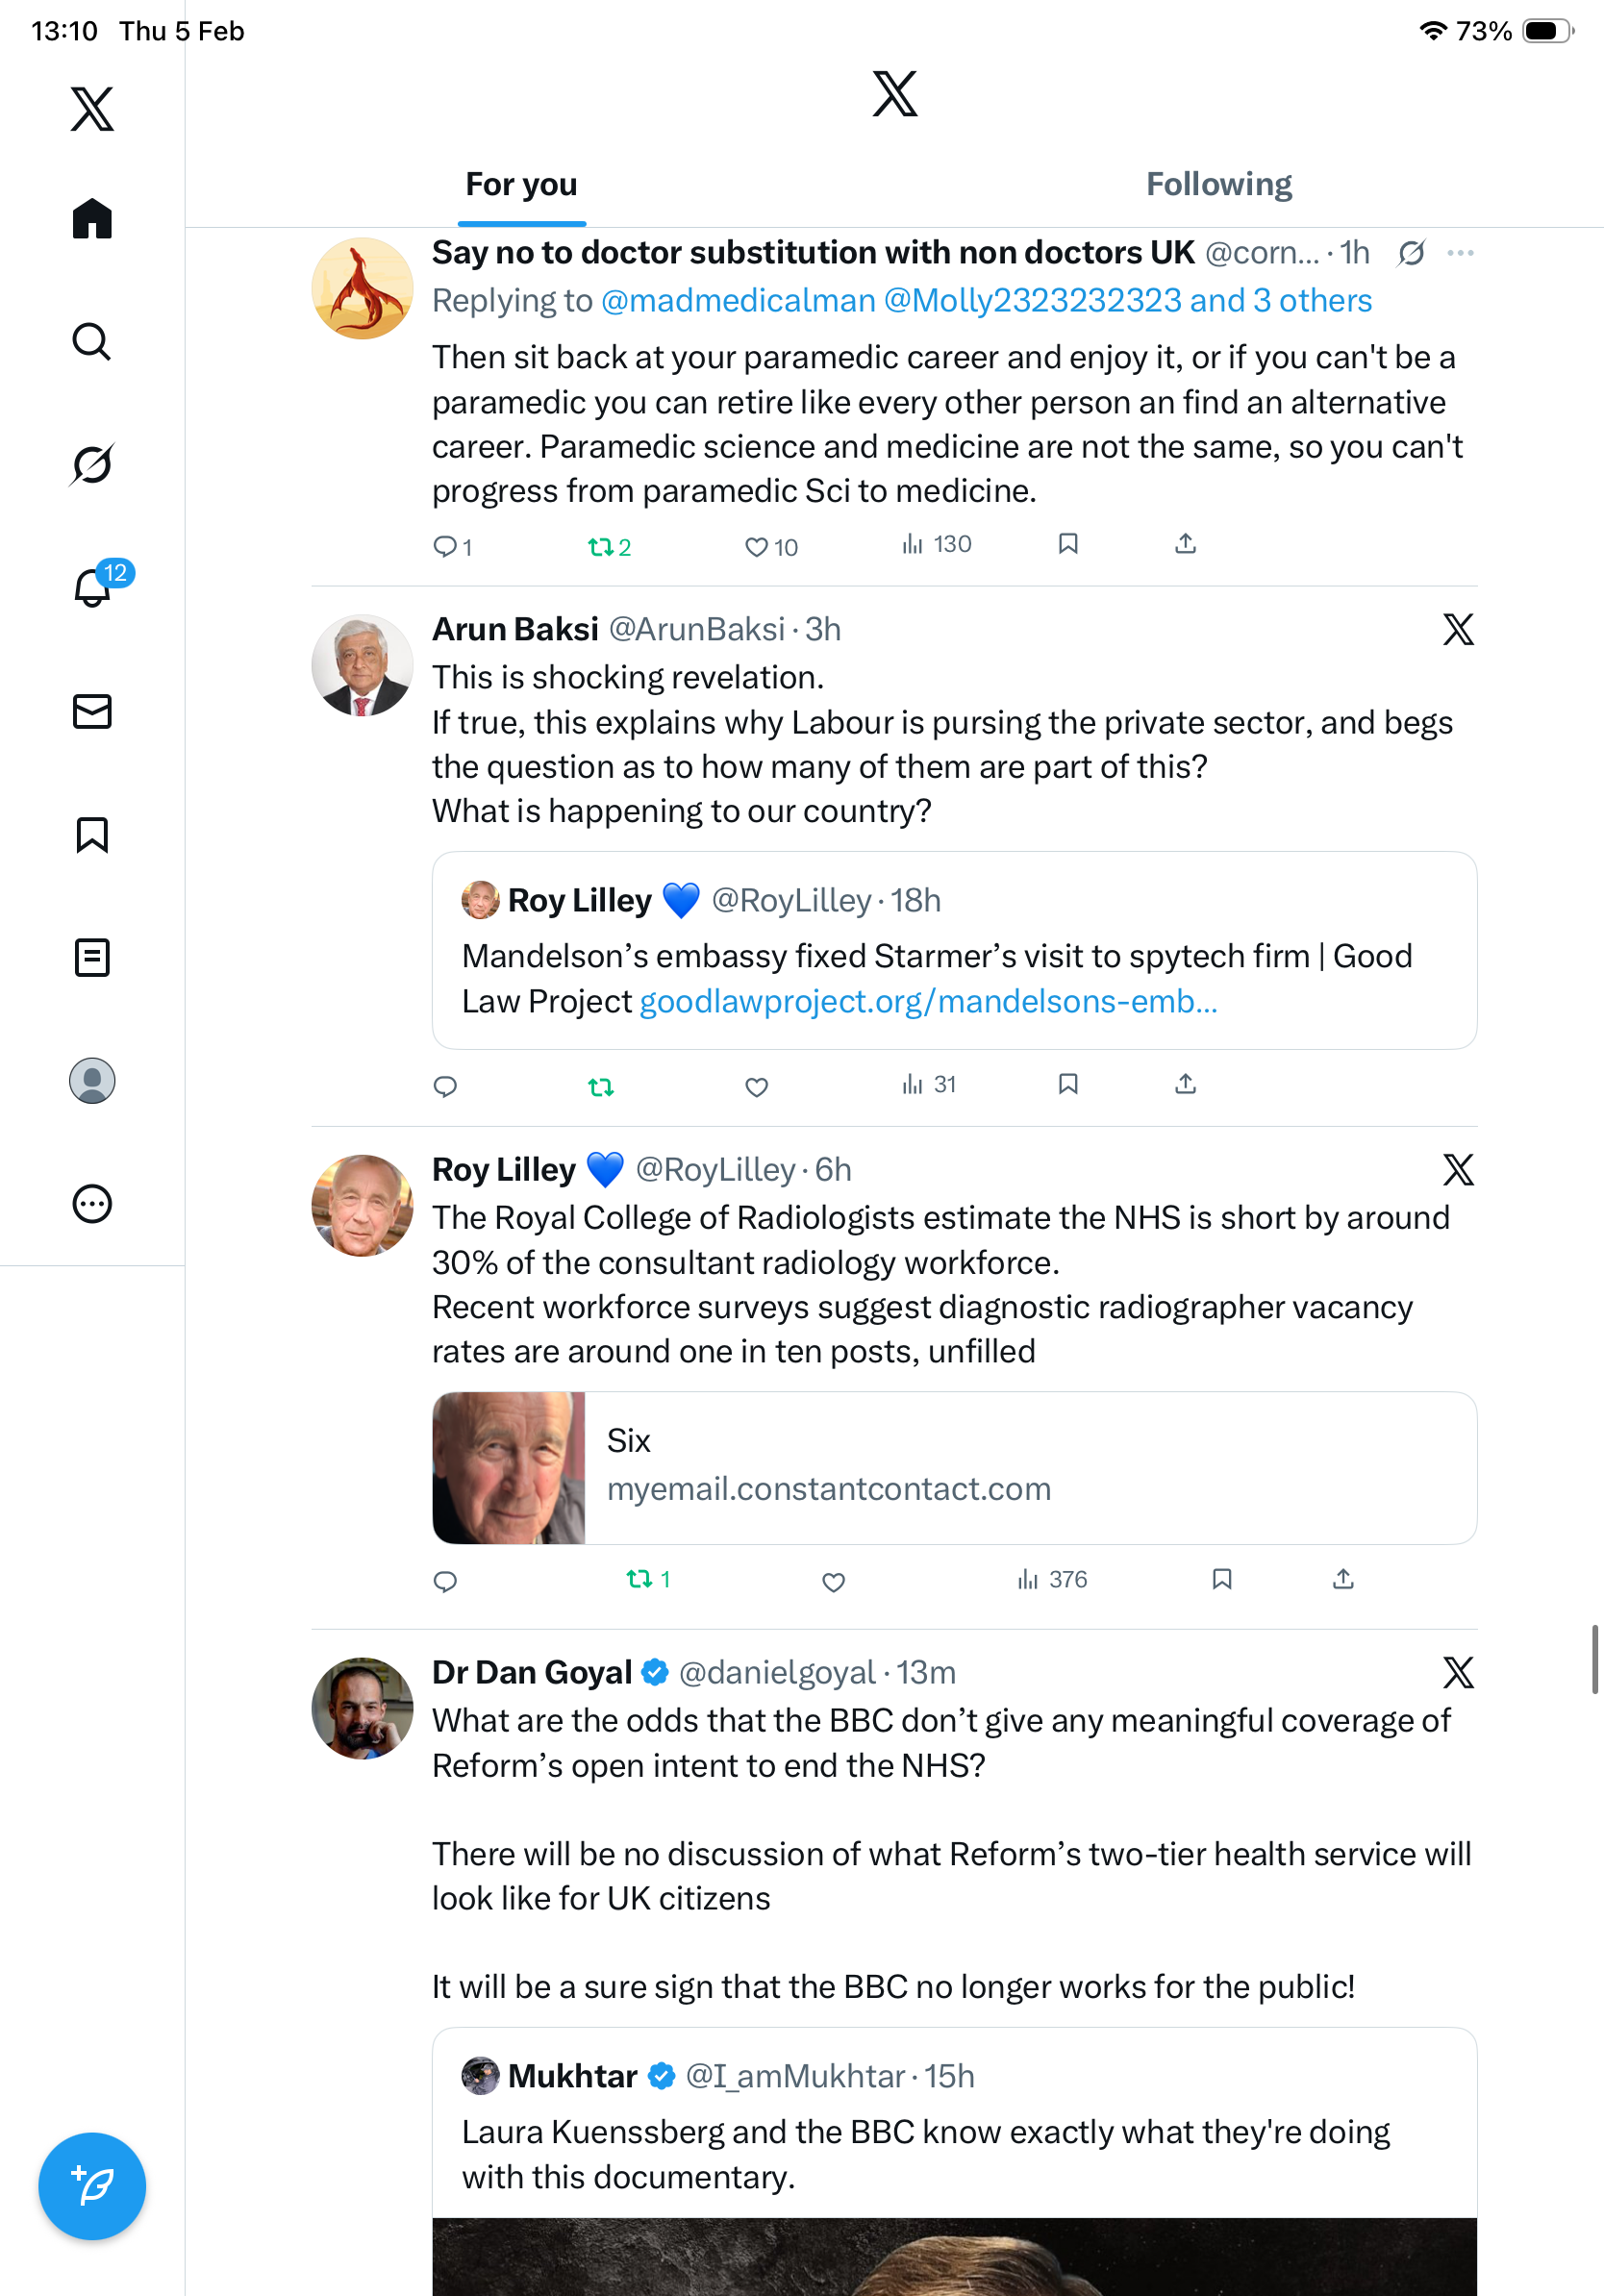
Task: Switch to the Following tab
Action: (x=1218, y=184)
